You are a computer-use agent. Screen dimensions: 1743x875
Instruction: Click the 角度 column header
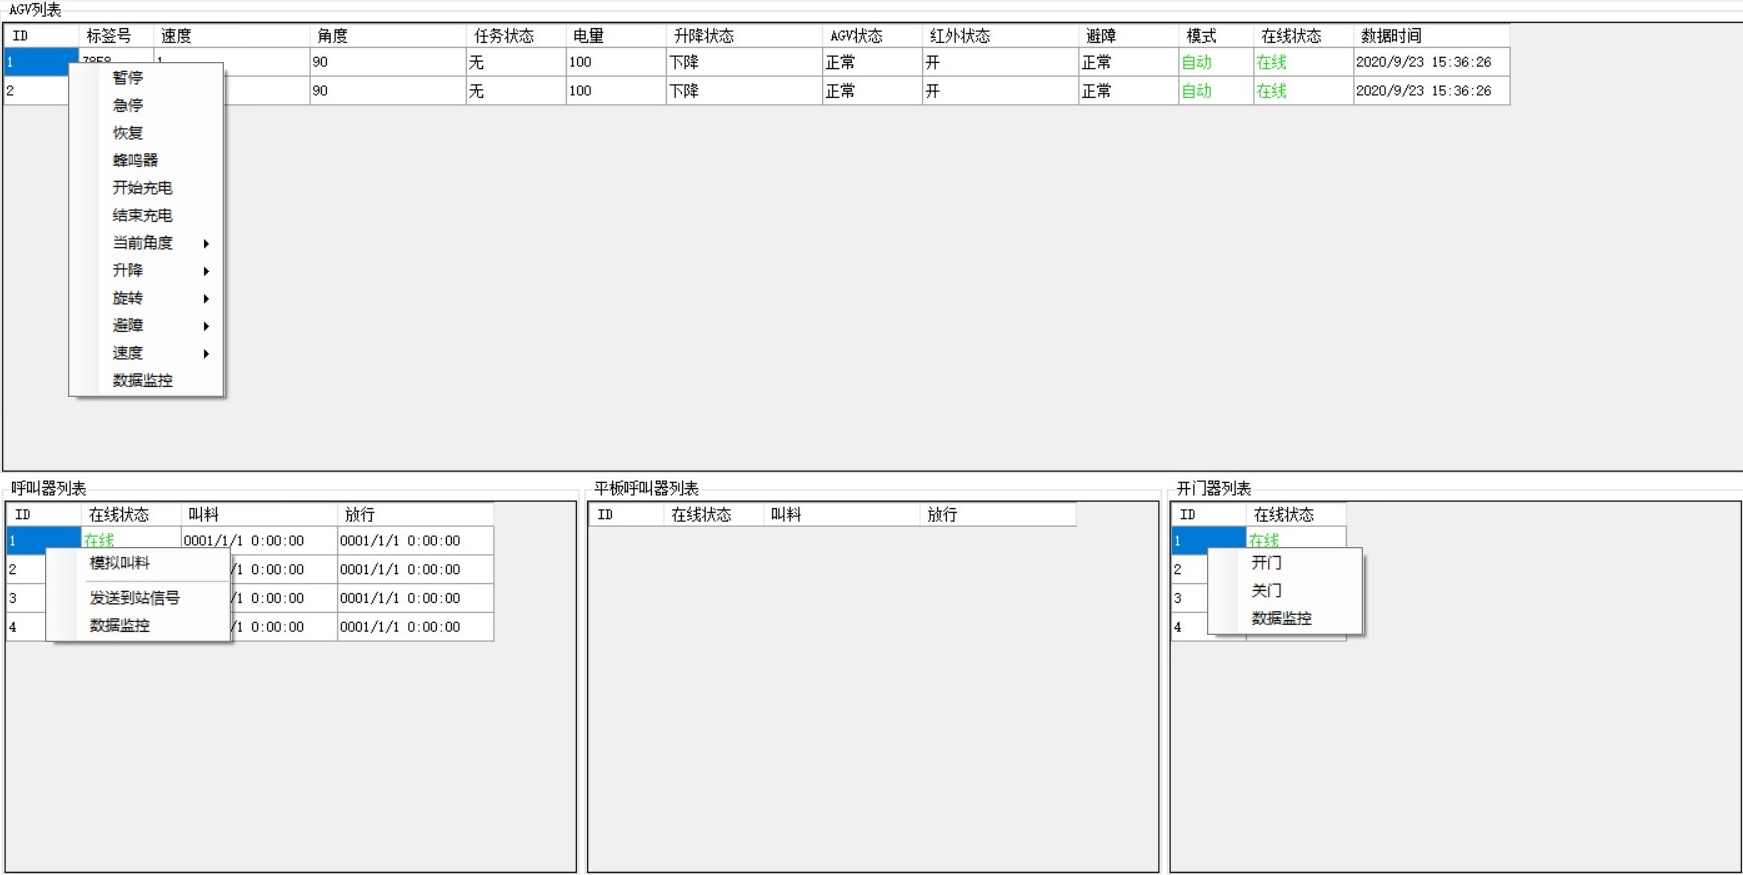coord(388,36)
